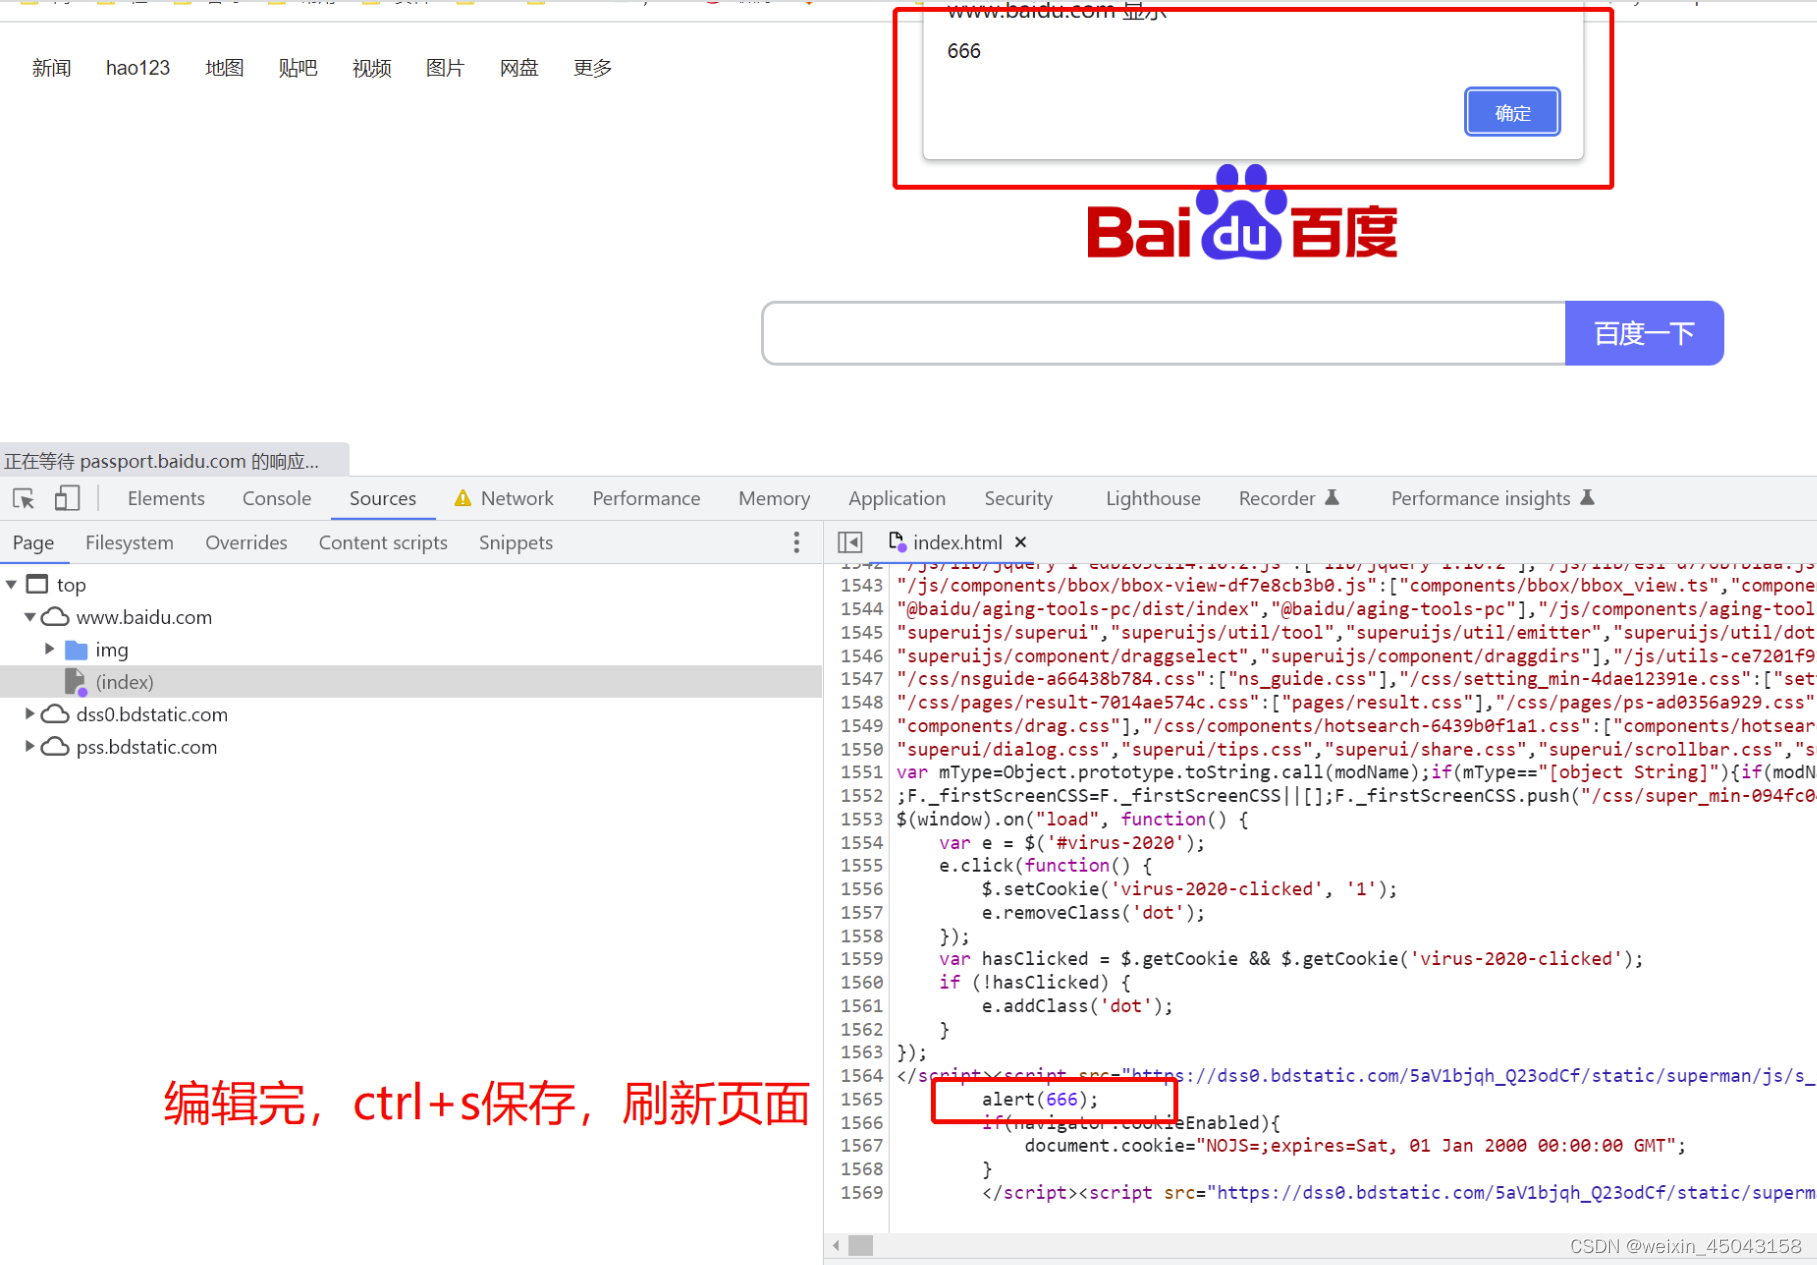1817x1265 pixels.
Task: Click the scroll-left arrow in code editor
Action: pos(836,1245)
